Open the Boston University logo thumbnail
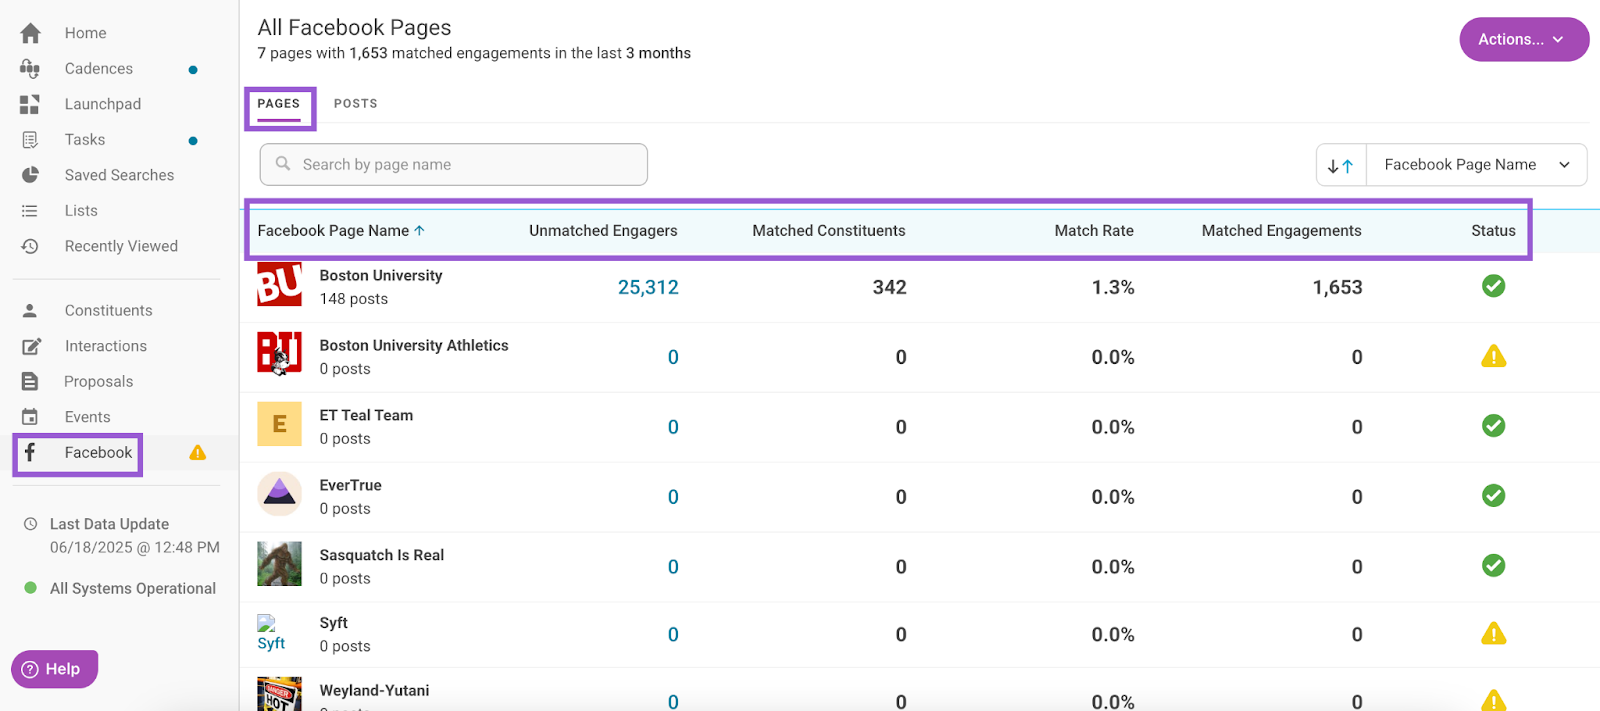Viewport: 1600px width, 711px height. (x=279, y=284)
